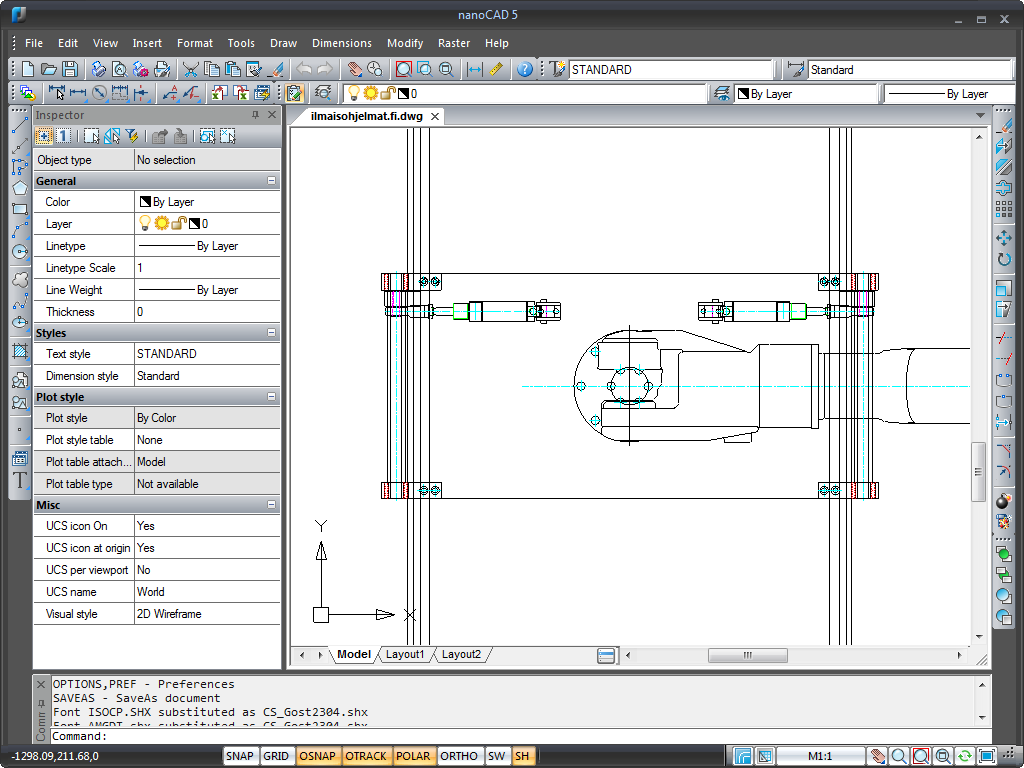Screen dimensions: 1024x768
Task: Click the Linetype Scale value field
Action: (x=208, y=268)
